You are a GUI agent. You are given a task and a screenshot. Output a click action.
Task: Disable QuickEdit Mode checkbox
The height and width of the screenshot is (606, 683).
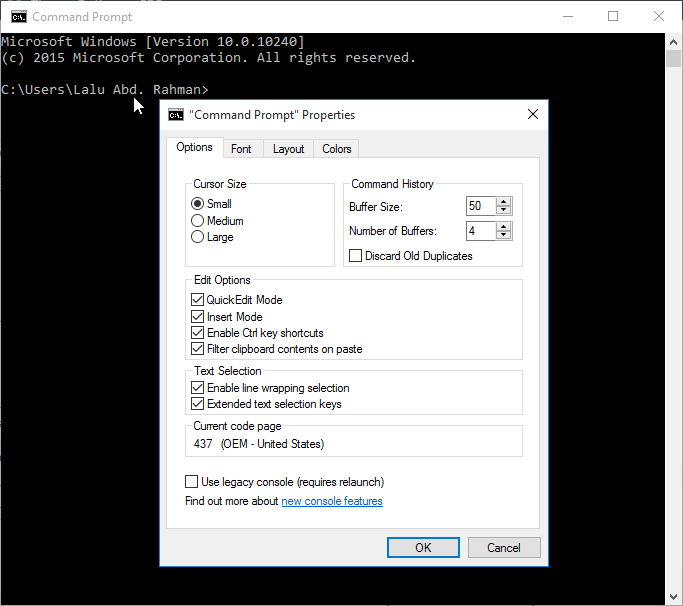(x=197, y=299)
